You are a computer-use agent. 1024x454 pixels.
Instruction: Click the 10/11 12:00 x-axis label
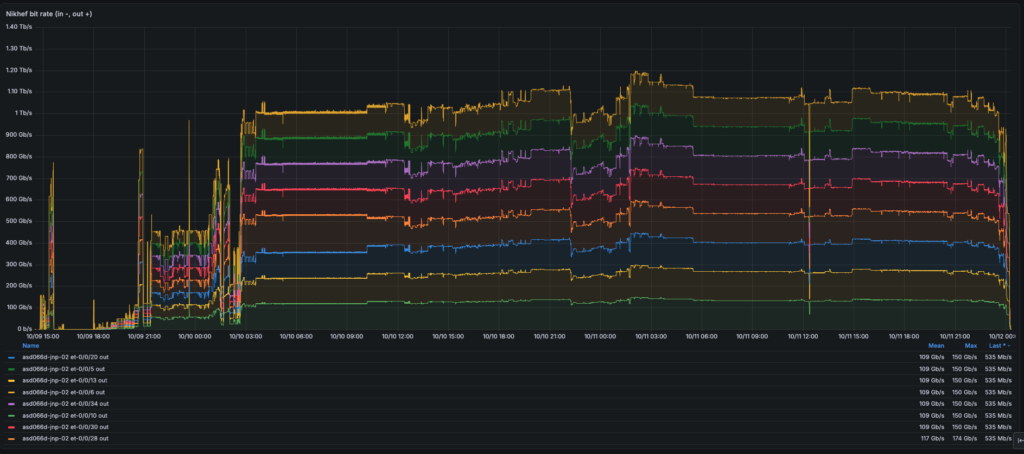[x=803, y=337]
